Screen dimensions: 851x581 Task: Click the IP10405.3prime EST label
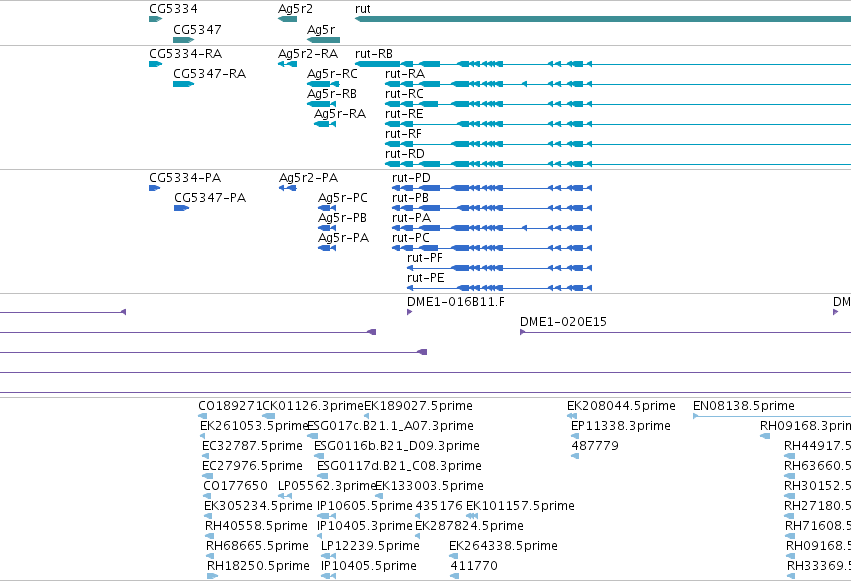pos(365,527)
